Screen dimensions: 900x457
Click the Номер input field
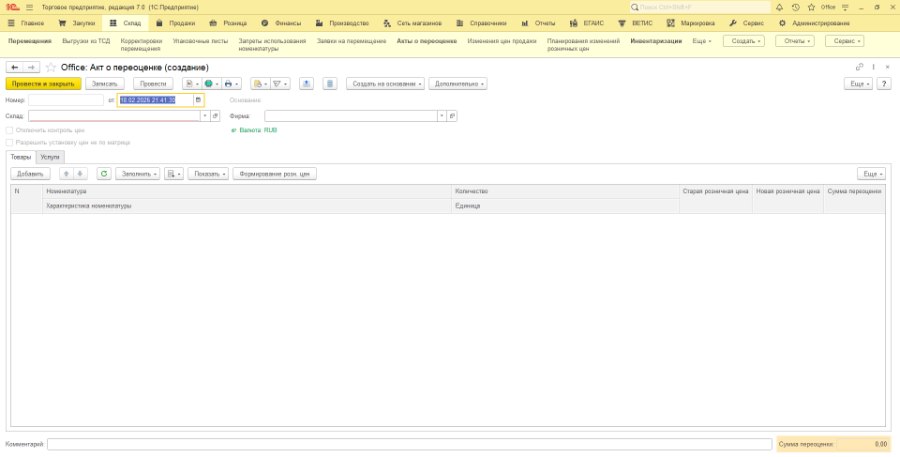(66, 100)
